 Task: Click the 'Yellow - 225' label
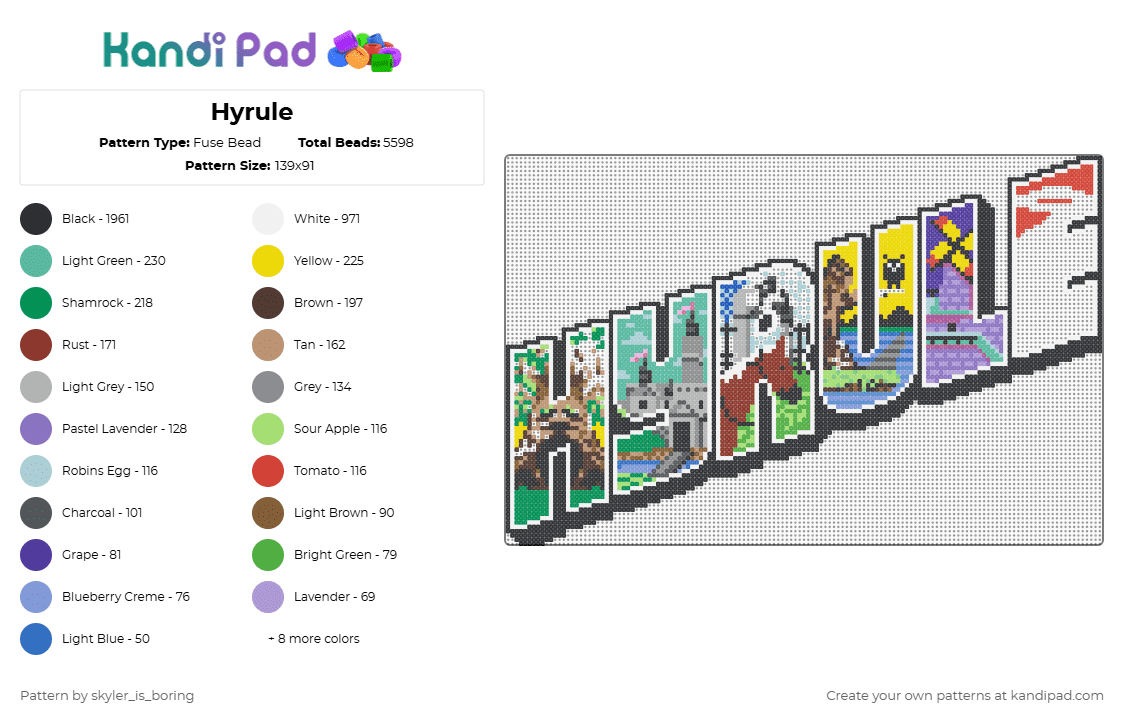coord(328,261)
